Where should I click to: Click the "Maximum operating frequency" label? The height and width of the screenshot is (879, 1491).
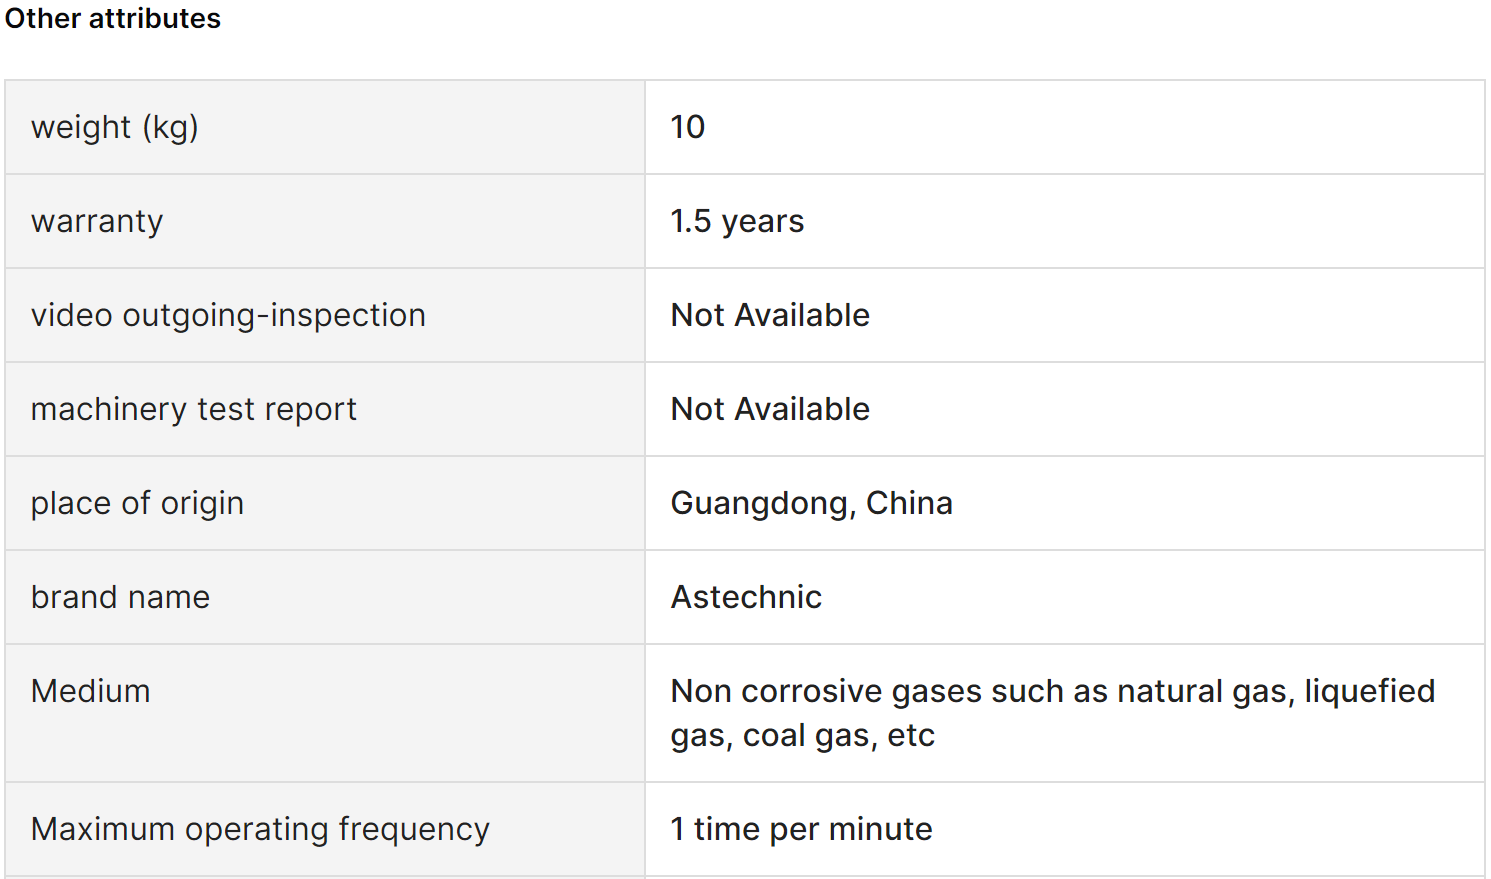(x=260, y=830)
